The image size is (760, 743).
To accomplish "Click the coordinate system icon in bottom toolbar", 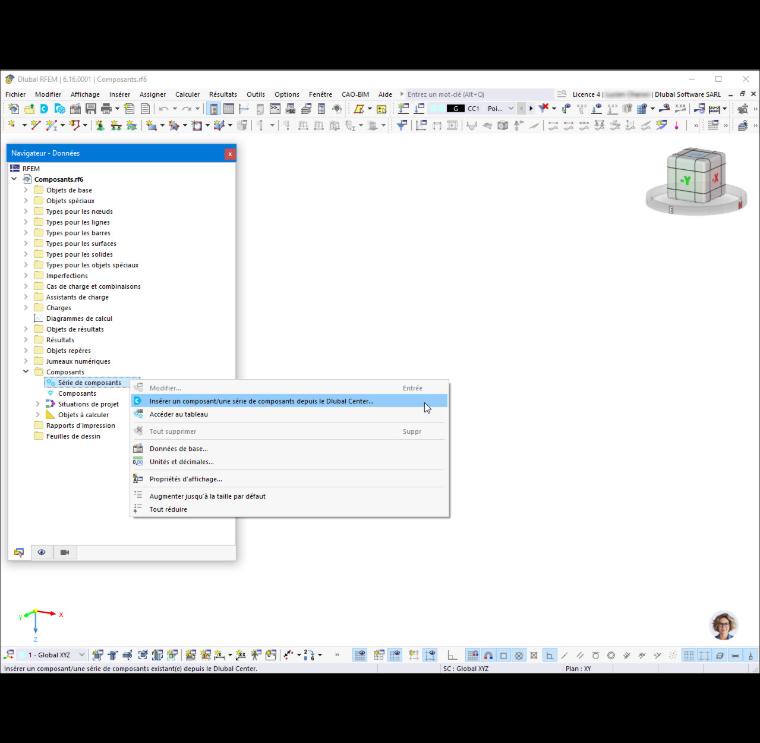I will click(9, 655).
